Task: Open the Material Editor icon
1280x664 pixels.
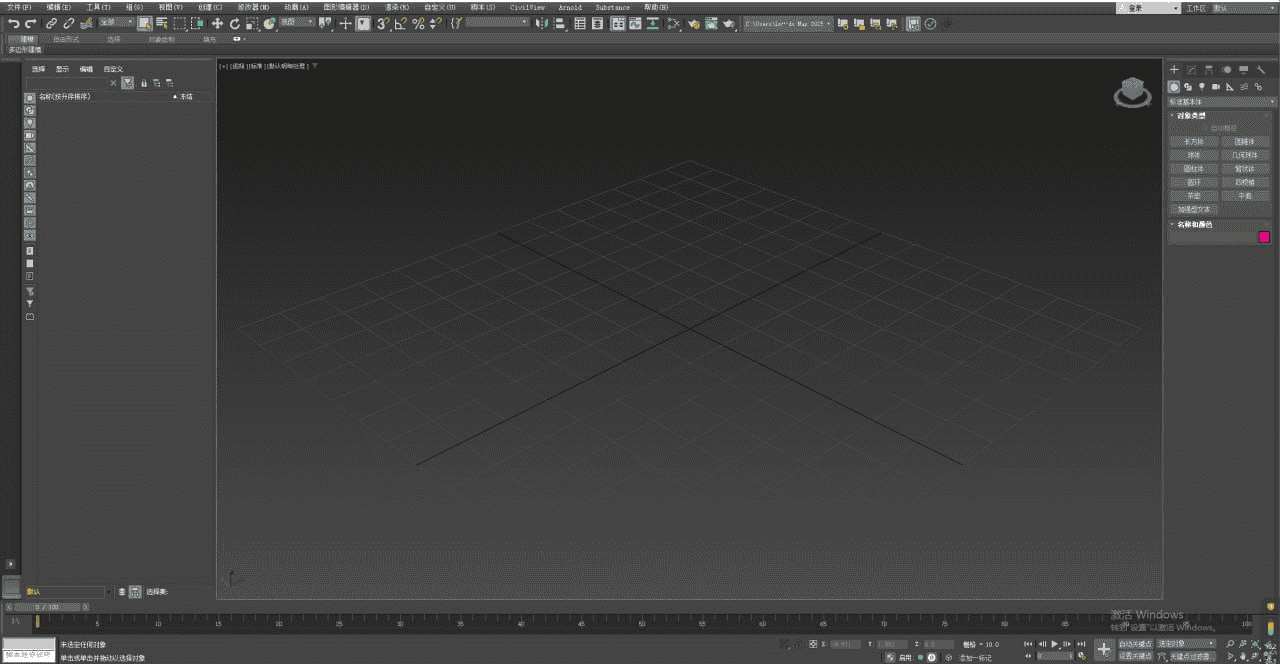Action: (x=674, y=23)
